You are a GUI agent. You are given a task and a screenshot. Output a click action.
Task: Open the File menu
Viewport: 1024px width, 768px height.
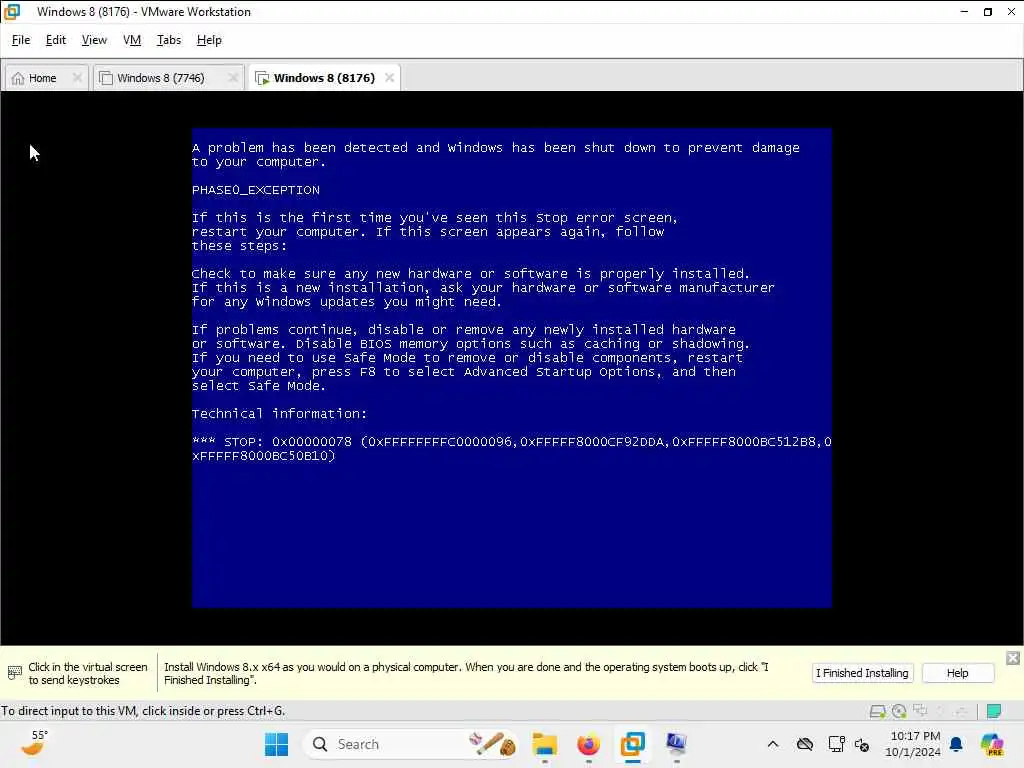click(21, 40)
